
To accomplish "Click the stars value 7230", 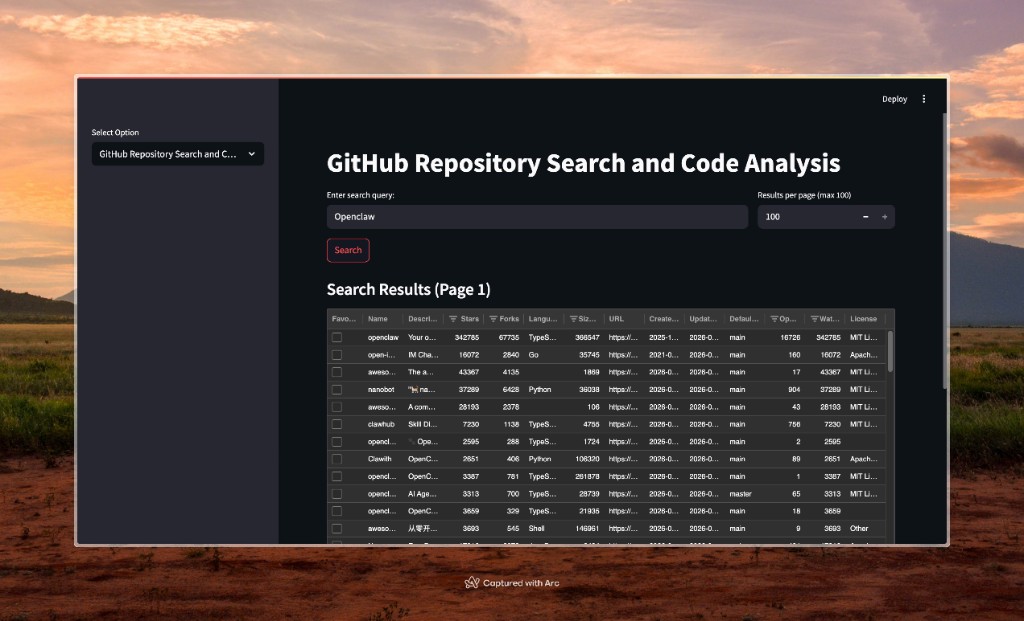I will click(471, 424).
